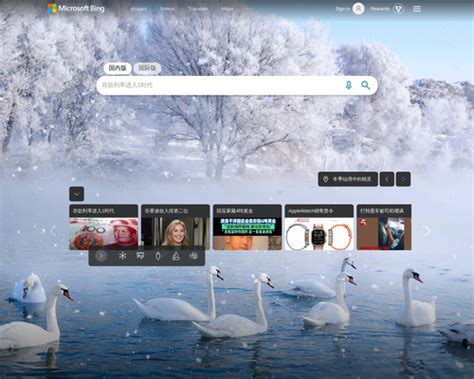Screen dimensions: 474x379
Task: Open the Translate tab
Action: coord(198,9)
